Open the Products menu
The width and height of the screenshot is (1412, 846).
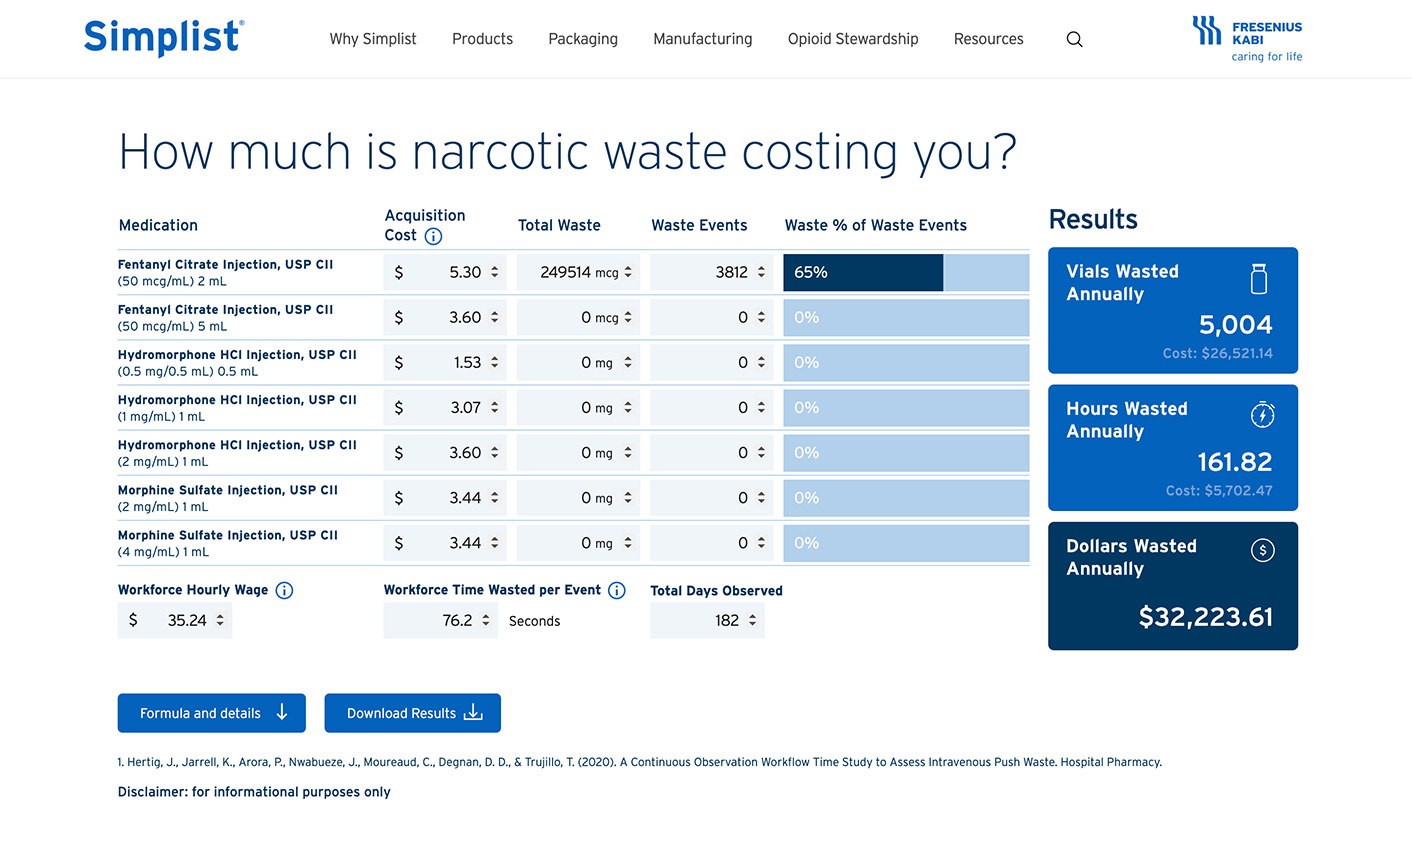[482, 39]
